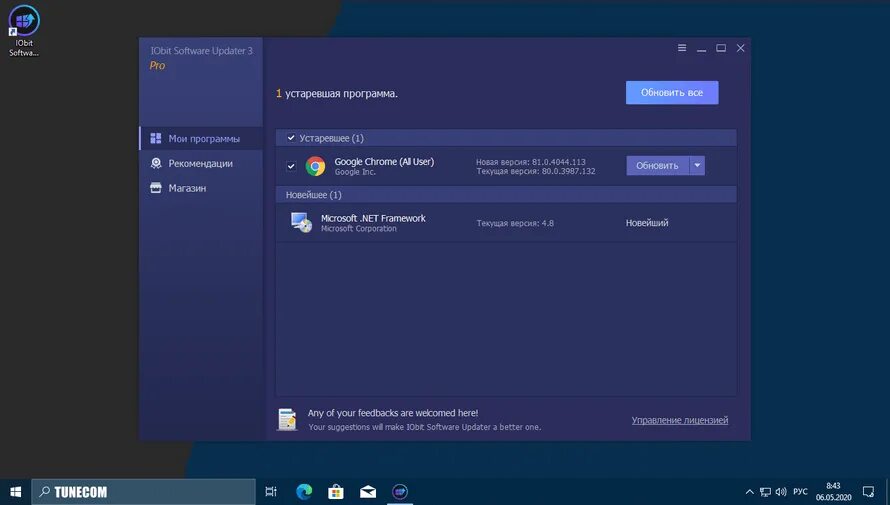Toggle the Устаревшее (1) select-all checkbox
The image size is (890, 505).
click(x=291, y=138)
